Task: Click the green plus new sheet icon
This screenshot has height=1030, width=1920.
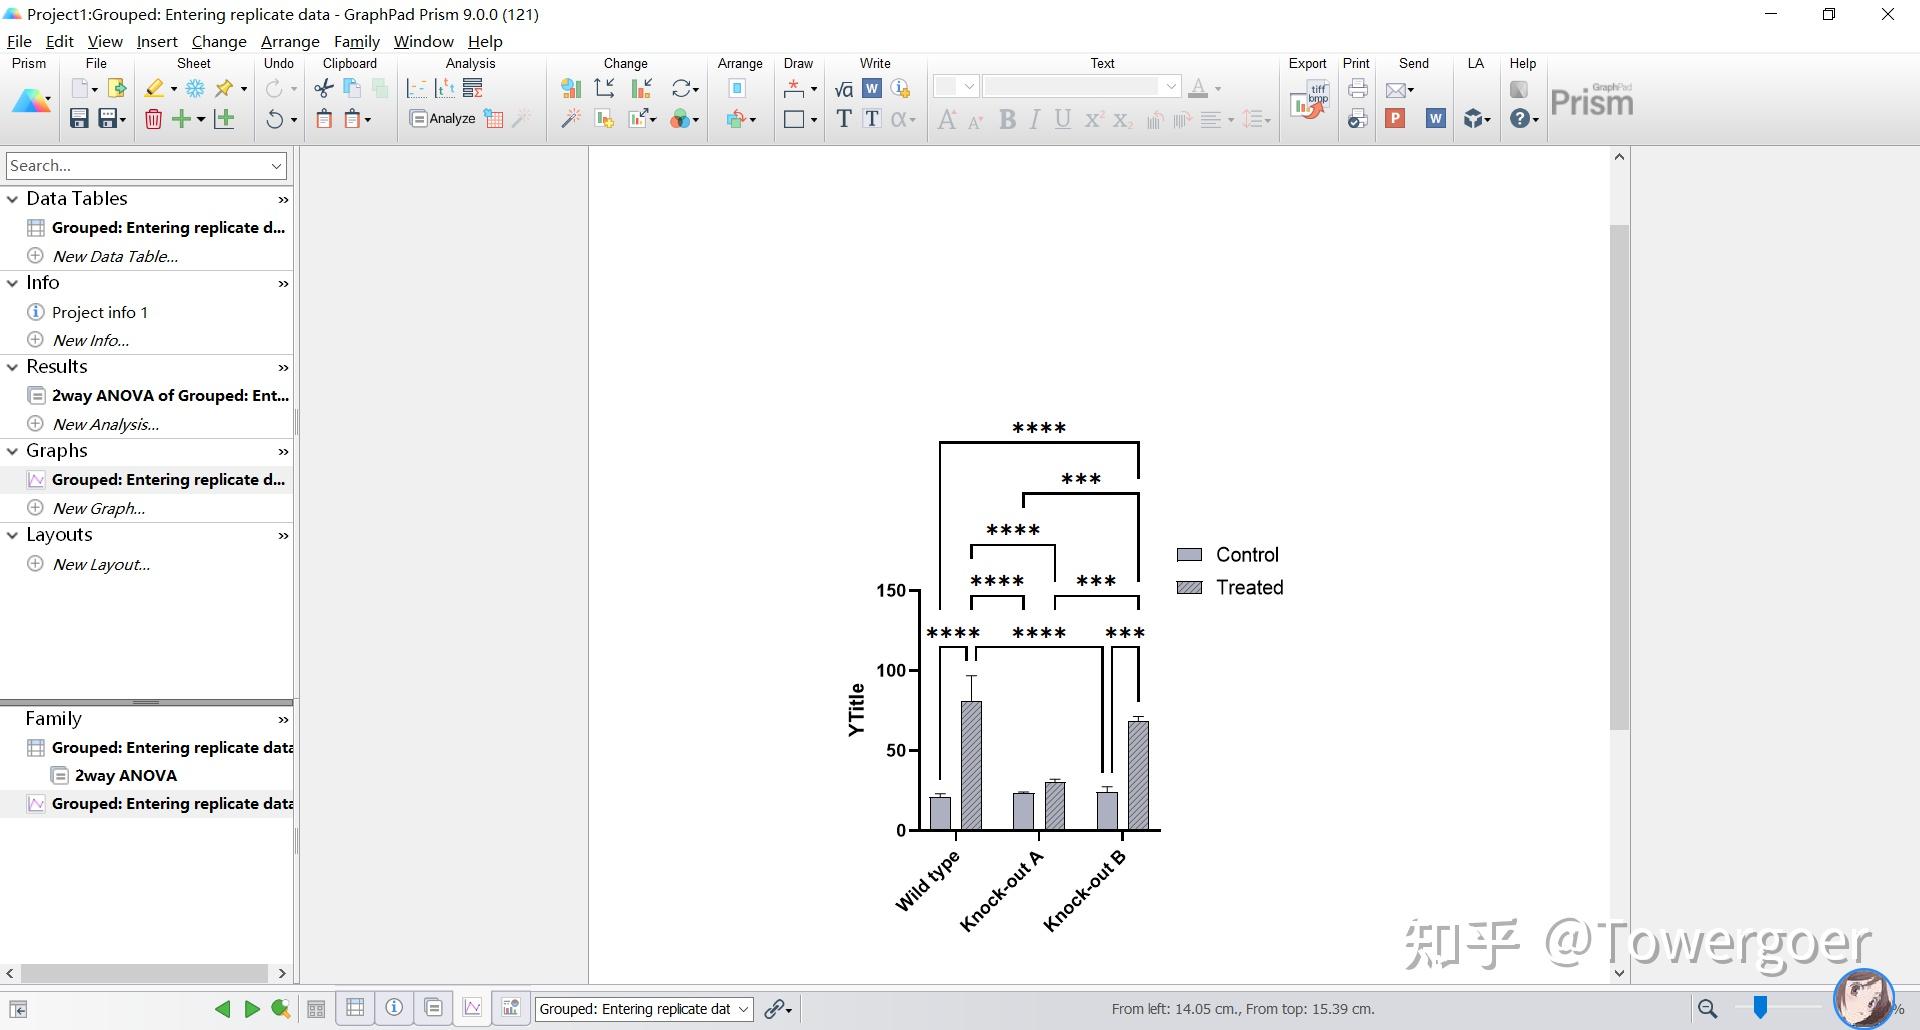Action: 182,119
